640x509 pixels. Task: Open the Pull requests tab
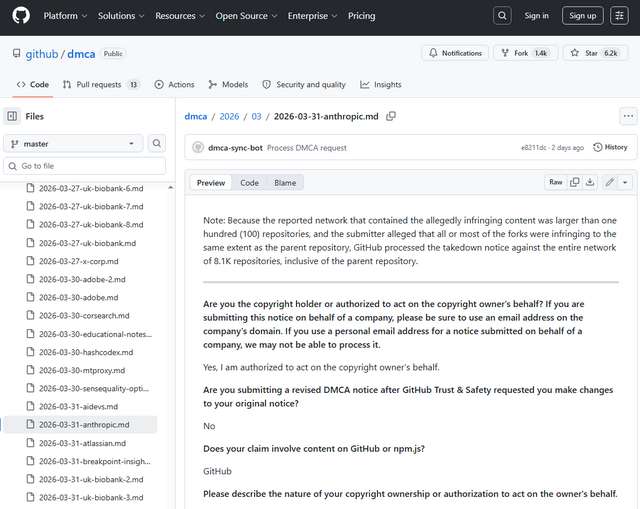[101, 84]
